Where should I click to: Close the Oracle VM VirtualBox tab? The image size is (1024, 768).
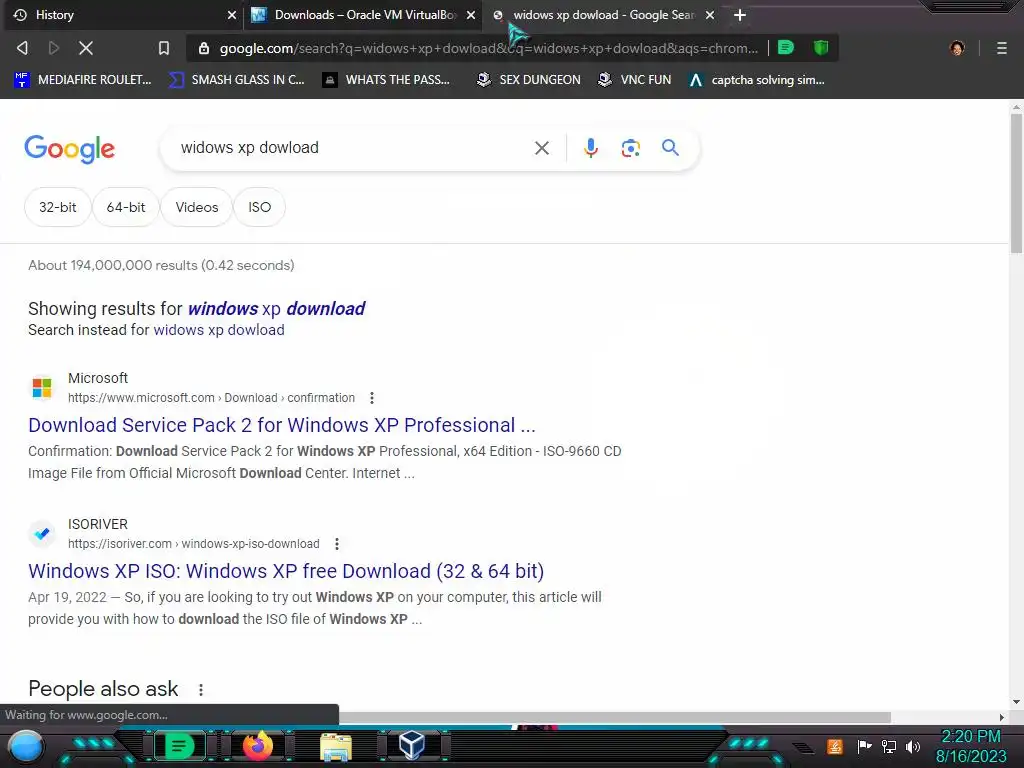click(471, 15)
